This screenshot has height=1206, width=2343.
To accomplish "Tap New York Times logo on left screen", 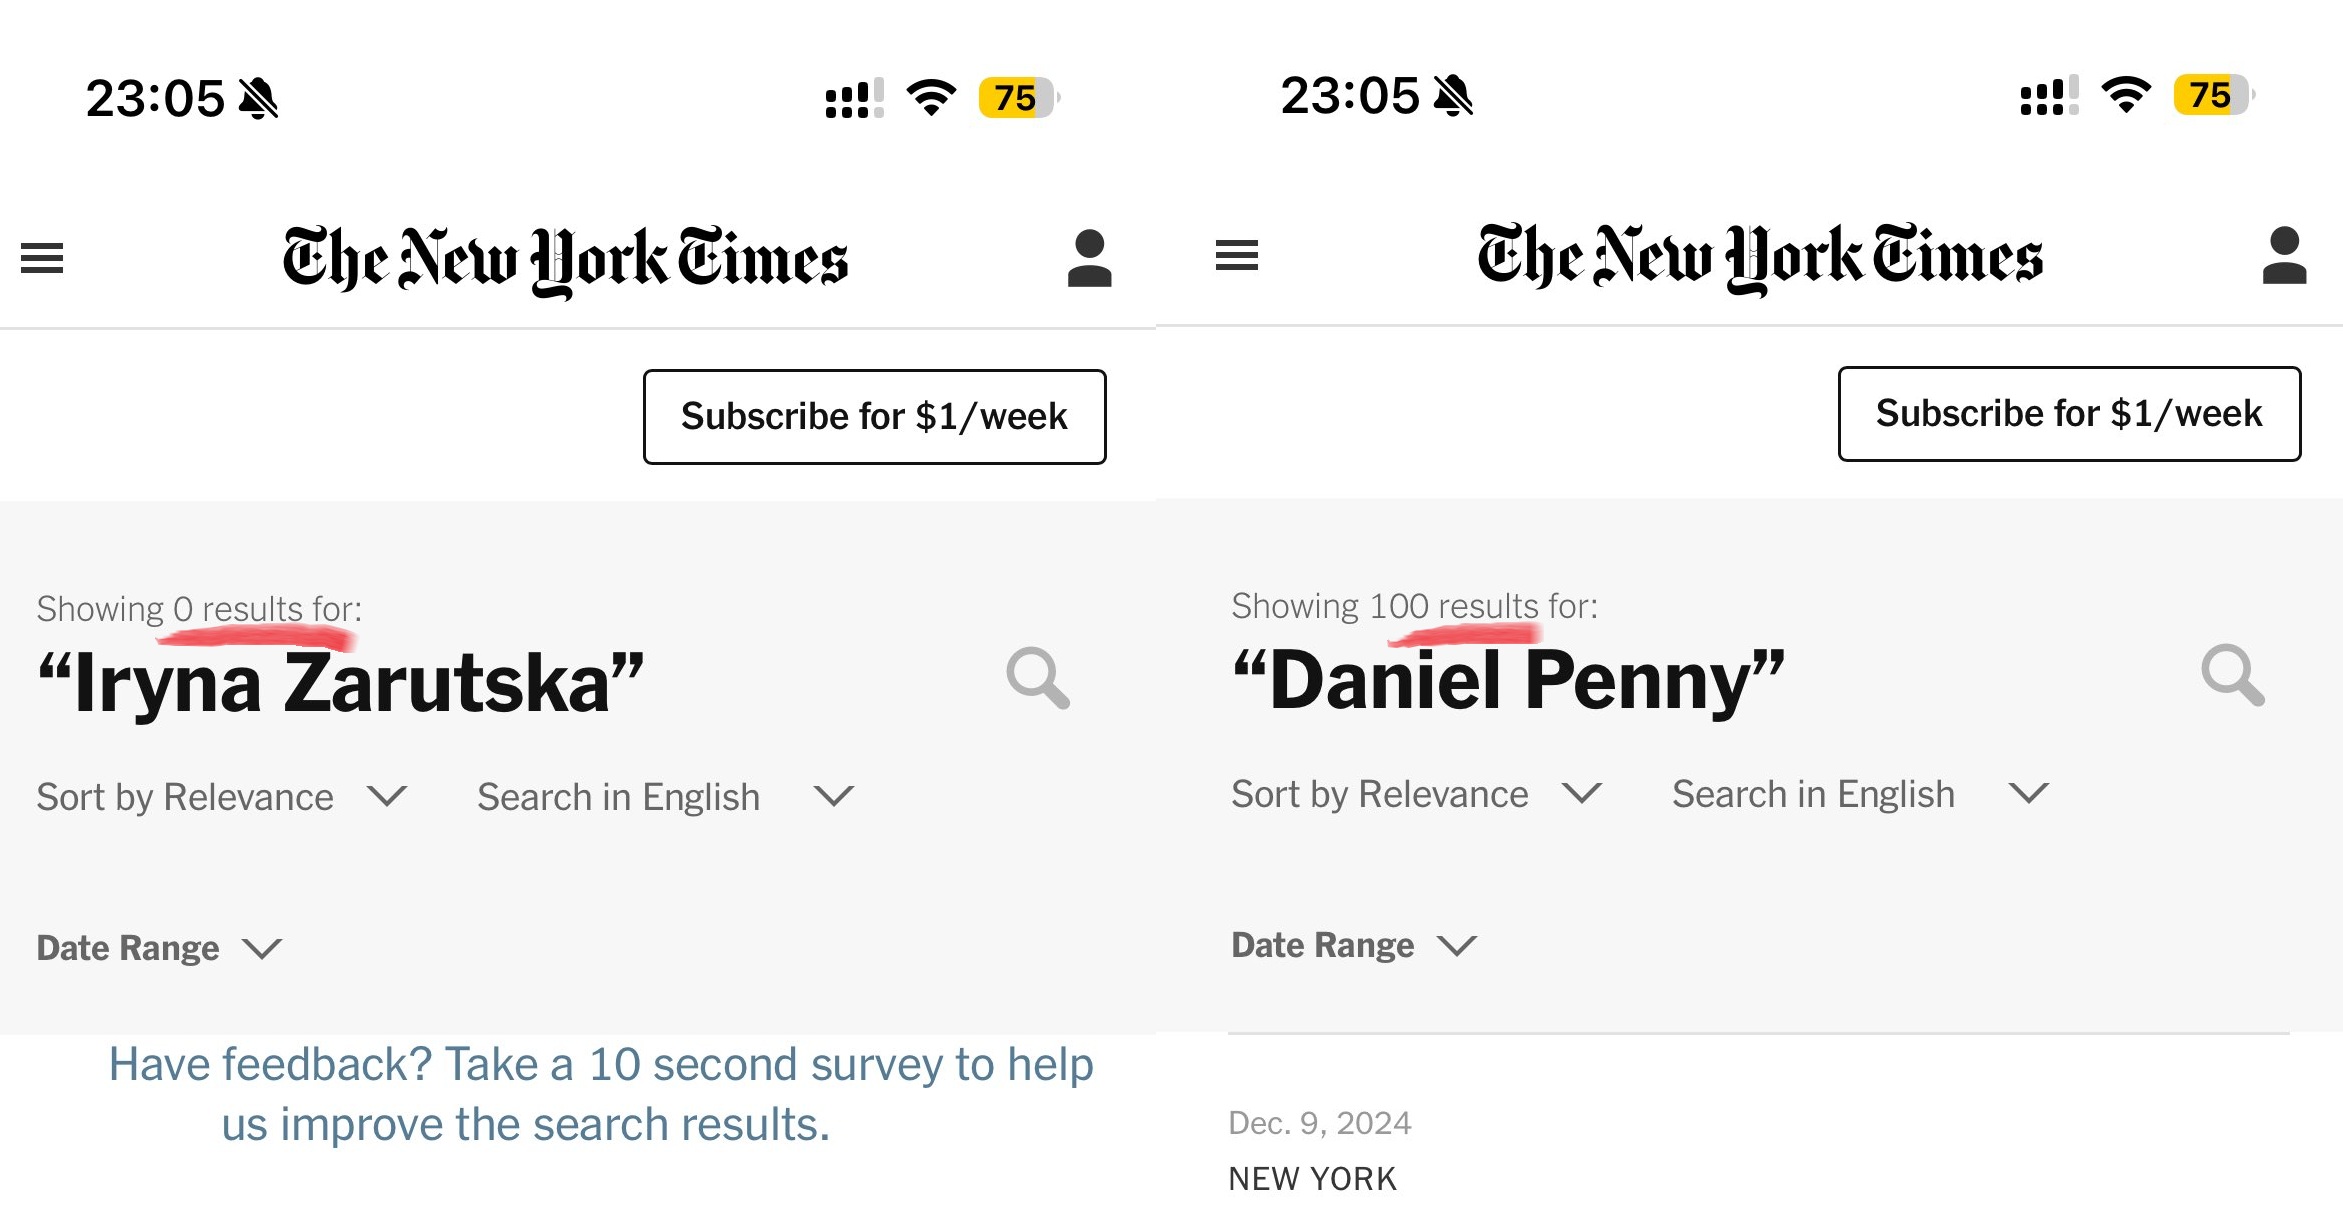I will click(566, 259).
